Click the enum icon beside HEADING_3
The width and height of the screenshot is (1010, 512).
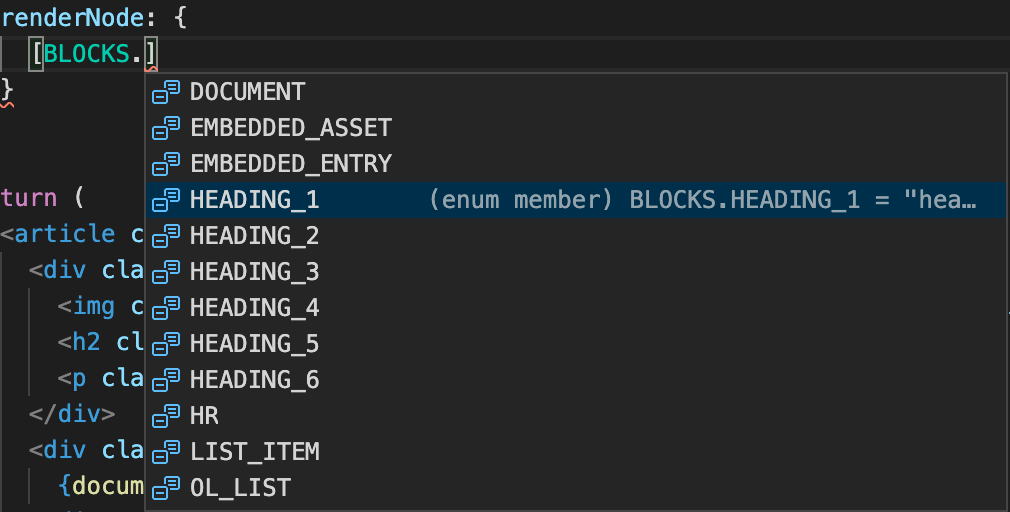pos(166,272)
